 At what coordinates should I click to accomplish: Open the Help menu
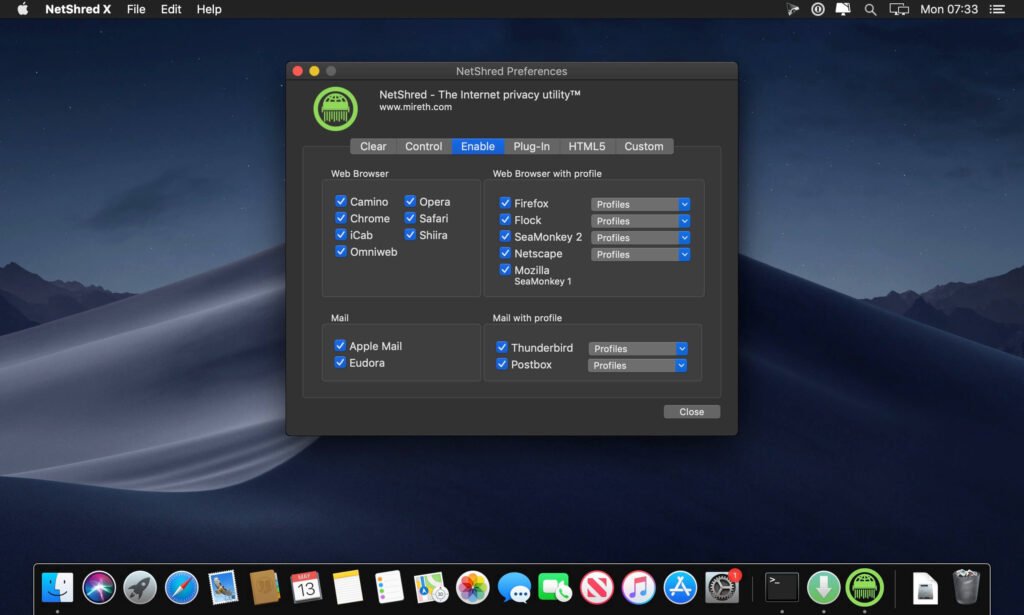[x=209, y=9]
